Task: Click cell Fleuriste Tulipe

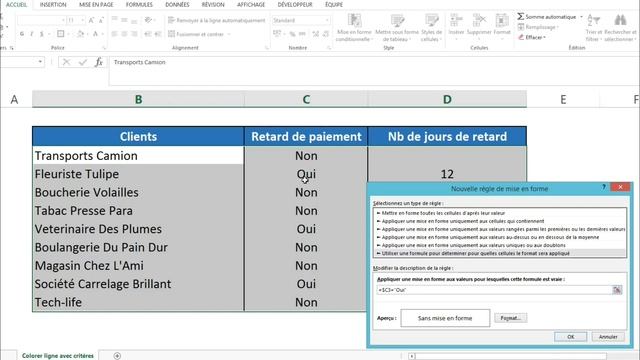Action: pyautogui.click(x=138, y=174)
